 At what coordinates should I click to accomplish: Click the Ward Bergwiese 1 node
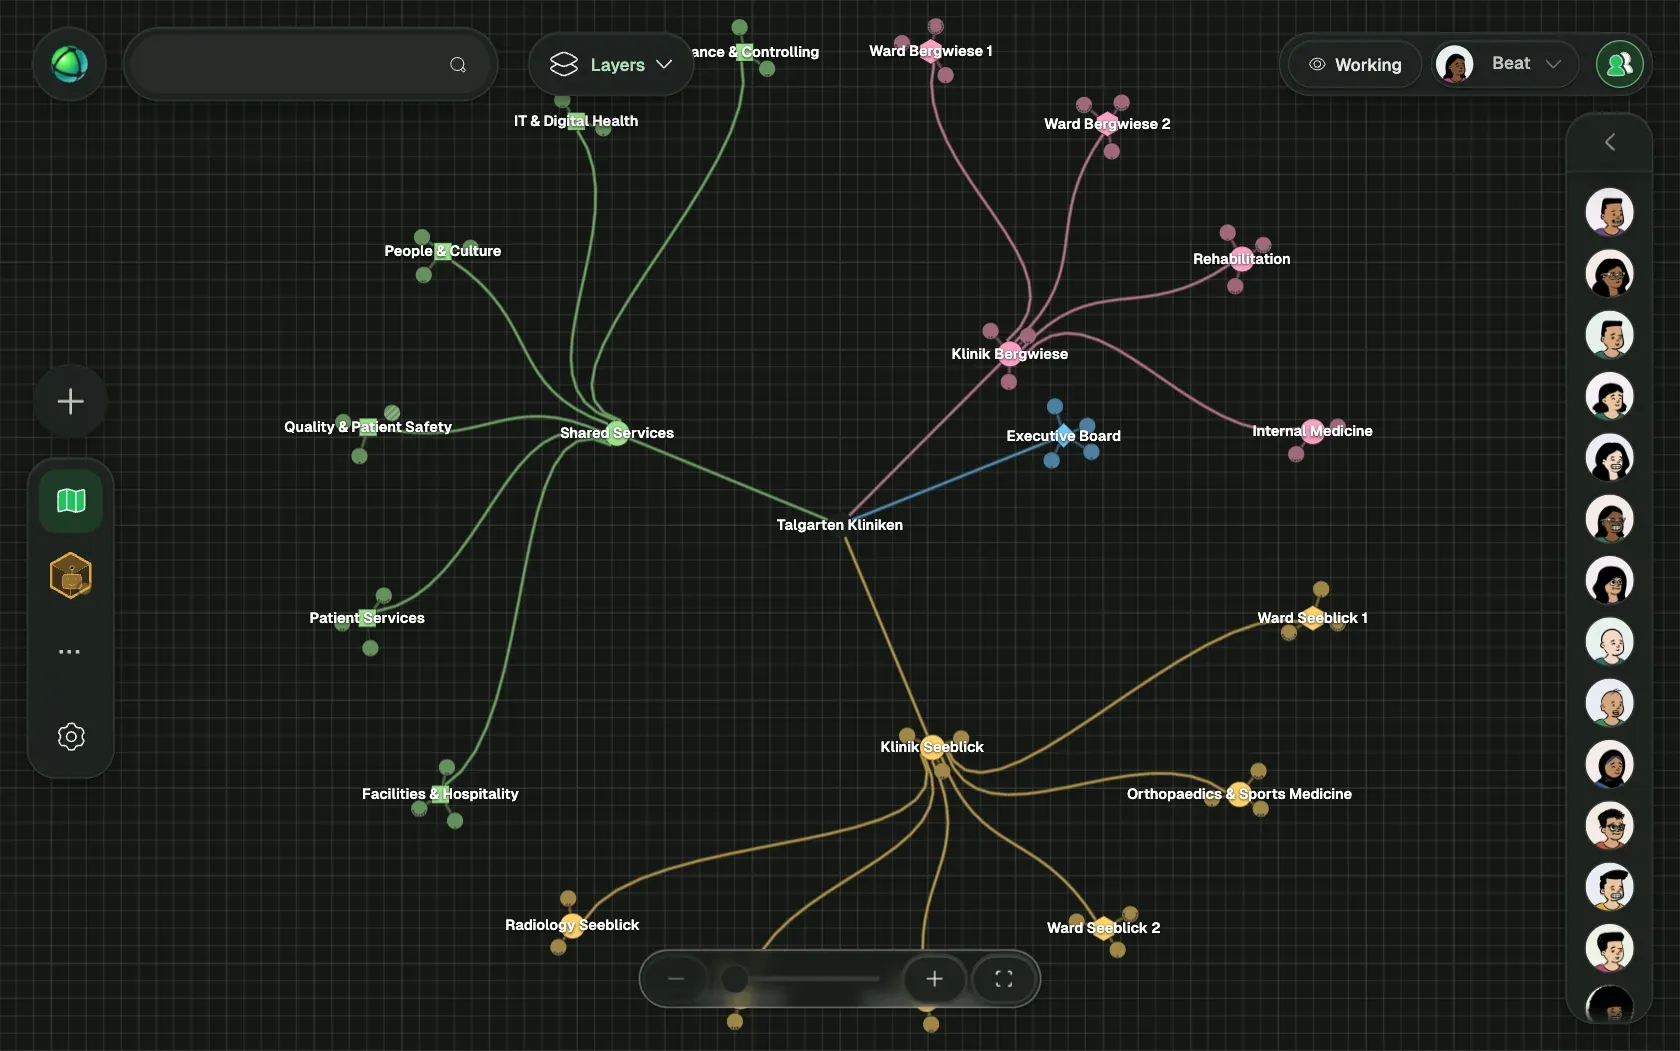931,51
